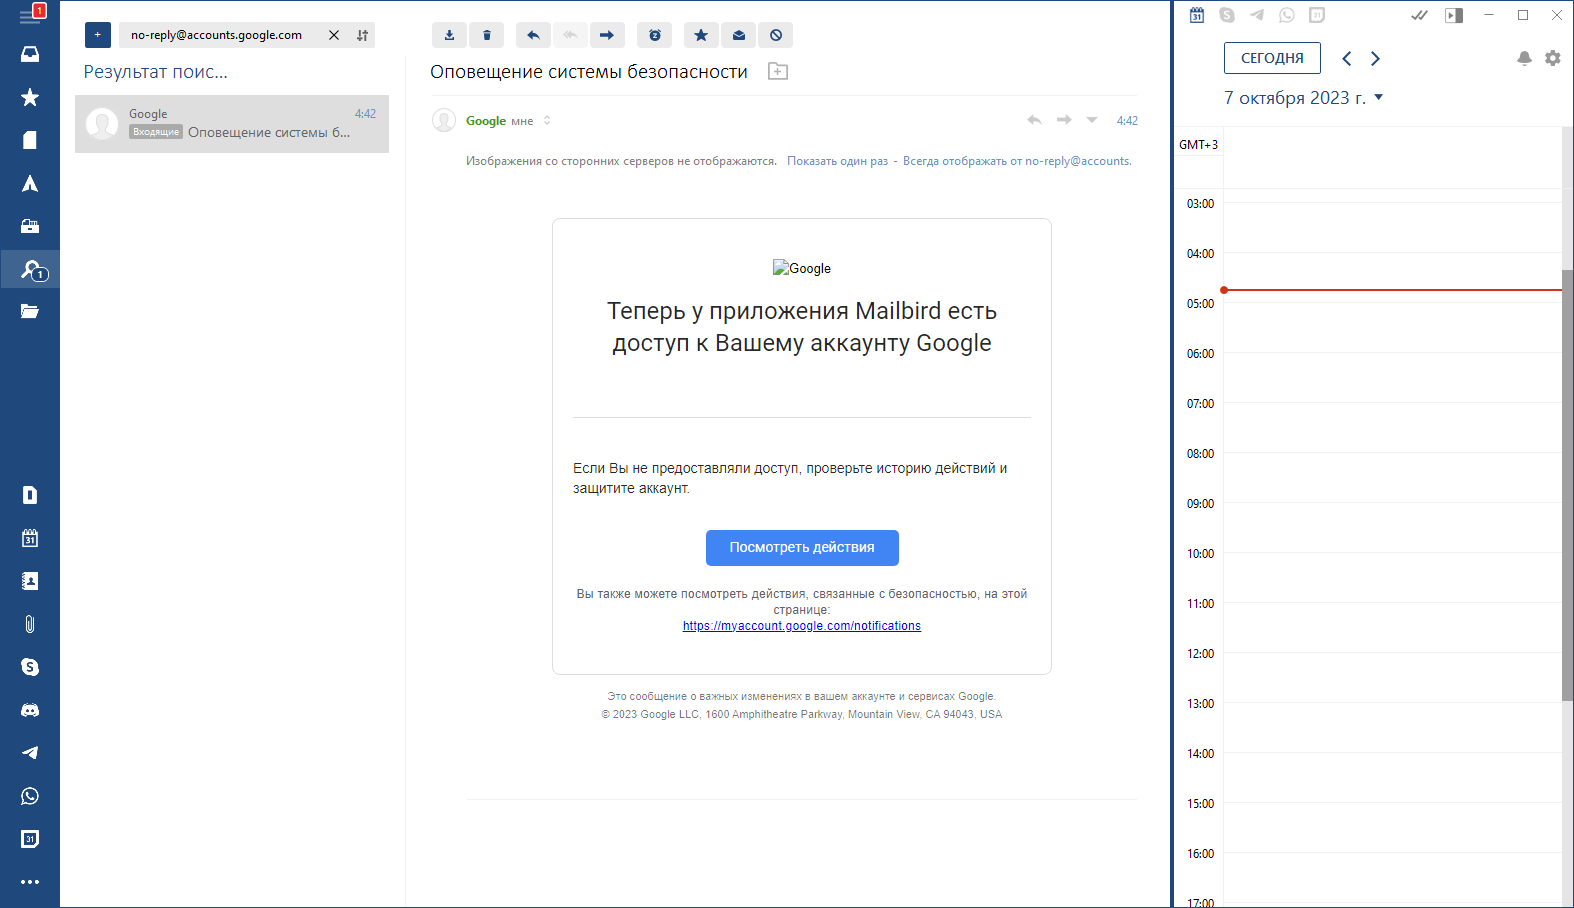The height and width of the screenshot is (908, 1574).
Task: Go to next day in calendar
Action: [x=1375, y=58]
